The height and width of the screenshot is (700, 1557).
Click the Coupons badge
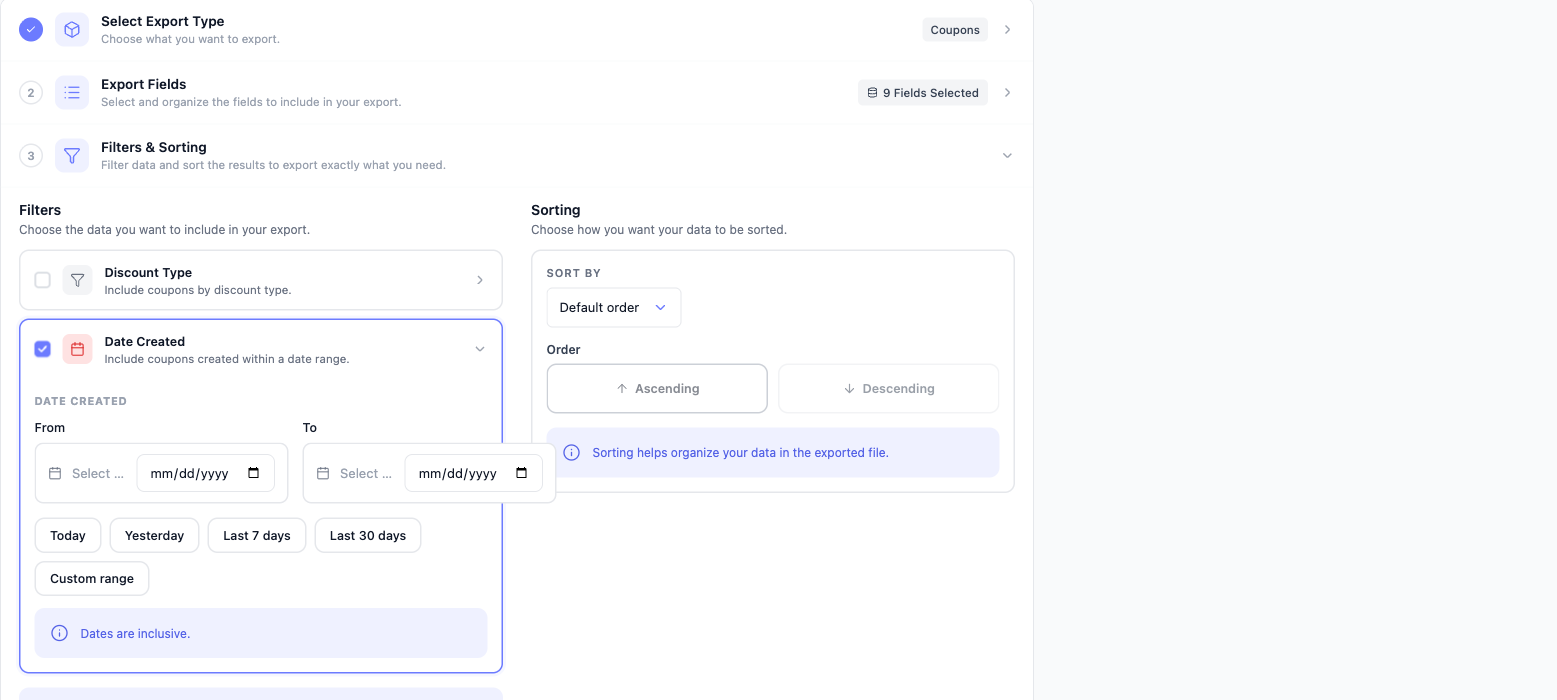coord(955,30)
